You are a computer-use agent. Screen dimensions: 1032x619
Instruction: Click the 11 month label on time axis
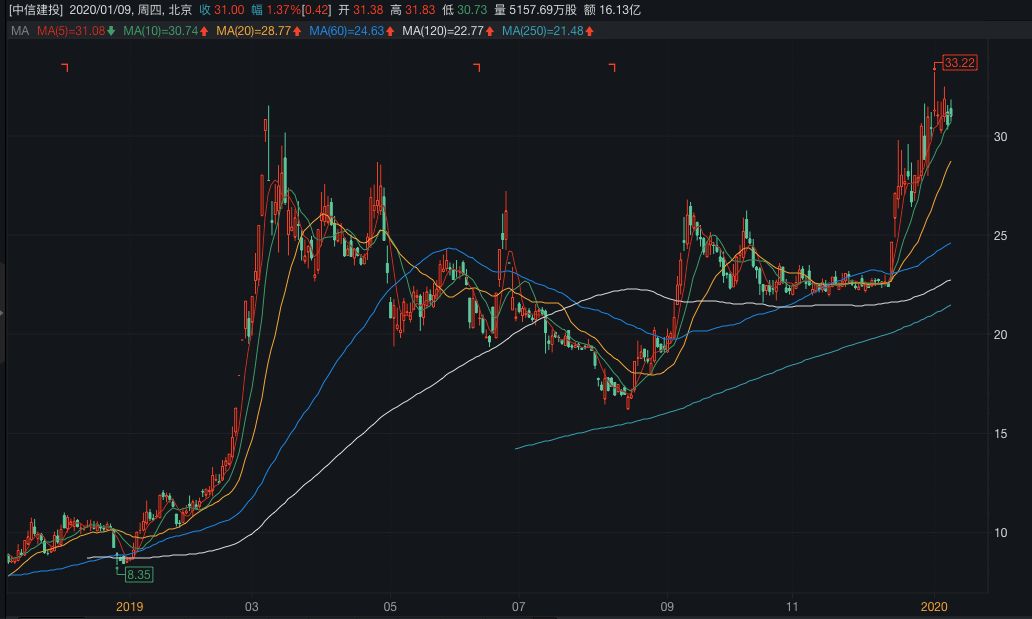[792, 606]
